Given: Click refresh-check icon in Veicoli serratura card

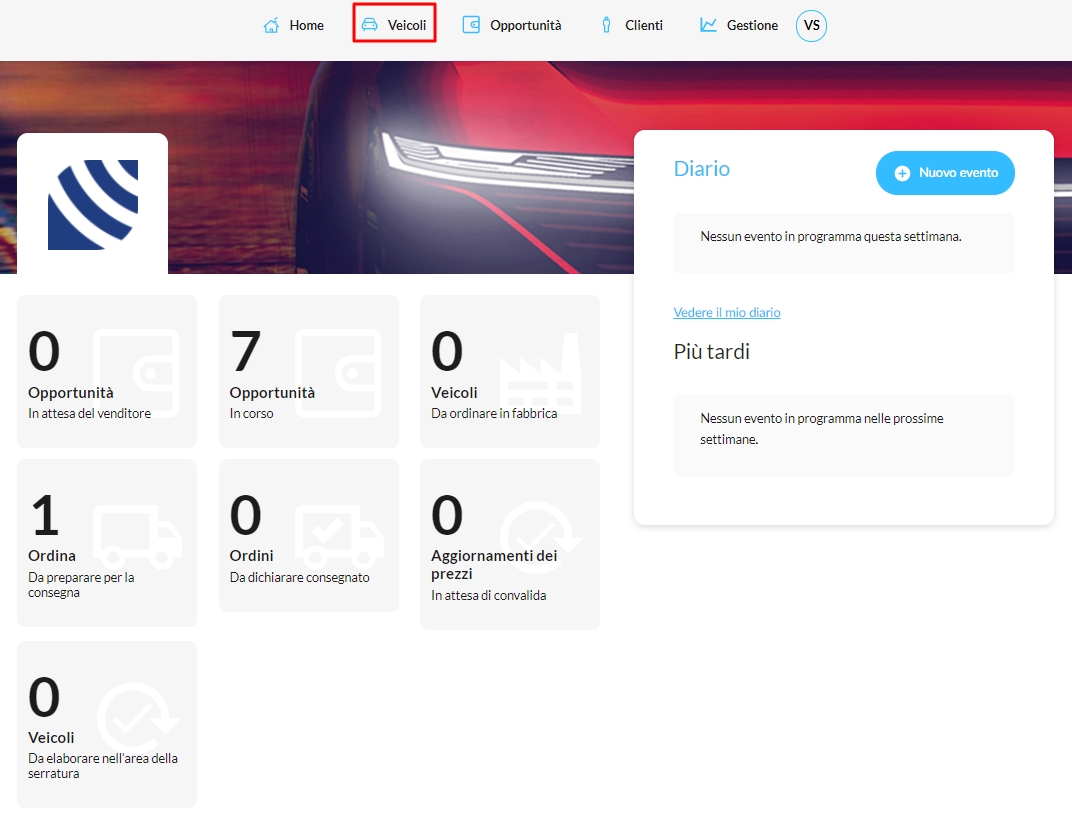Looking at the screenshot, I should click(x=138, y=716).
